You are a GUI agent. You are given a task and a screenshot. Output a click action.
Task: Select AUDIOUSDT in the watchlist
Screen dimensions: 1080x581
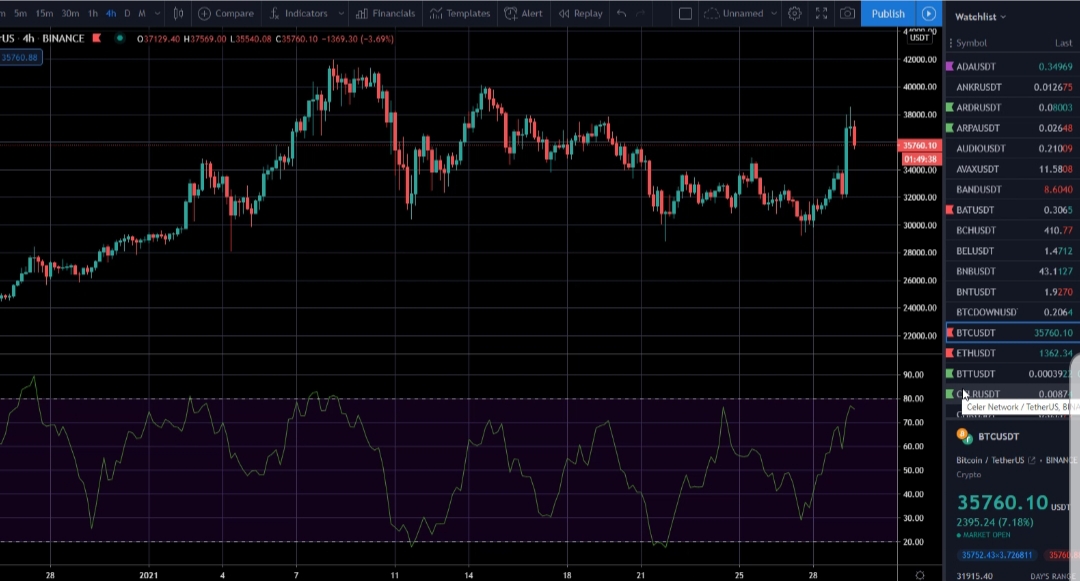click(x=1012, y=148)
